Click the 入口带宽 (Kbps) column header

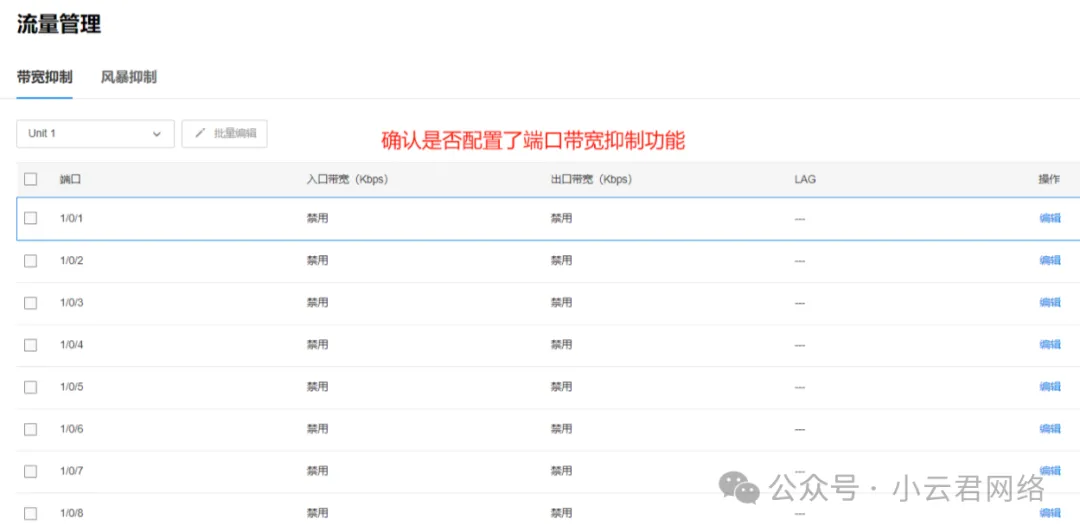pos(347,179)
